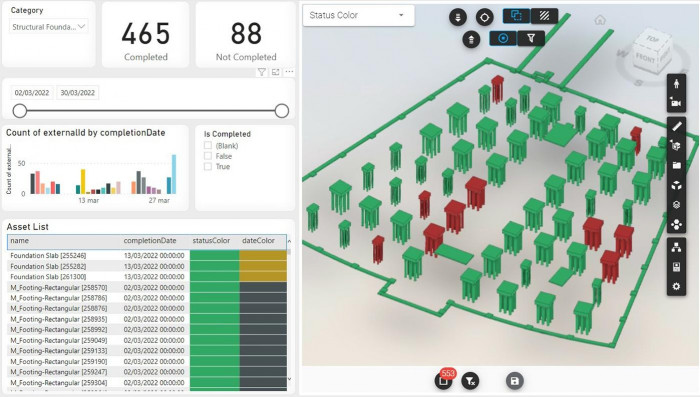Click the camera interactions icon
700x397 pixels.
click(x=676, y=103)
